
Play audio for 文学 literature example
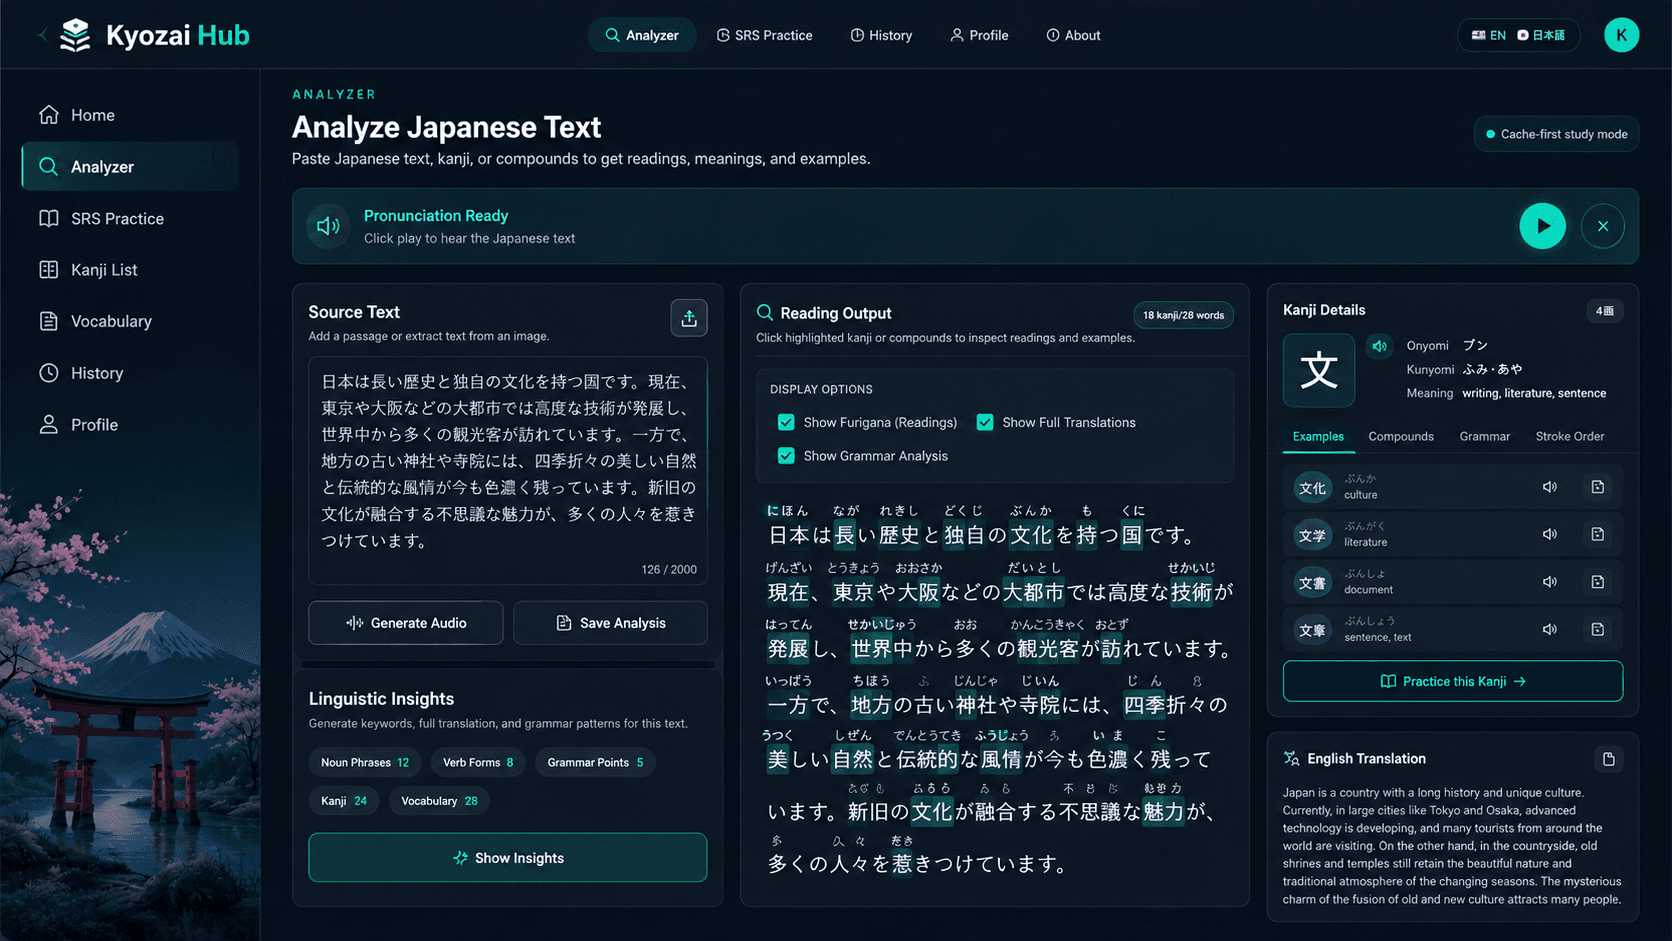tap(1549, 534)
